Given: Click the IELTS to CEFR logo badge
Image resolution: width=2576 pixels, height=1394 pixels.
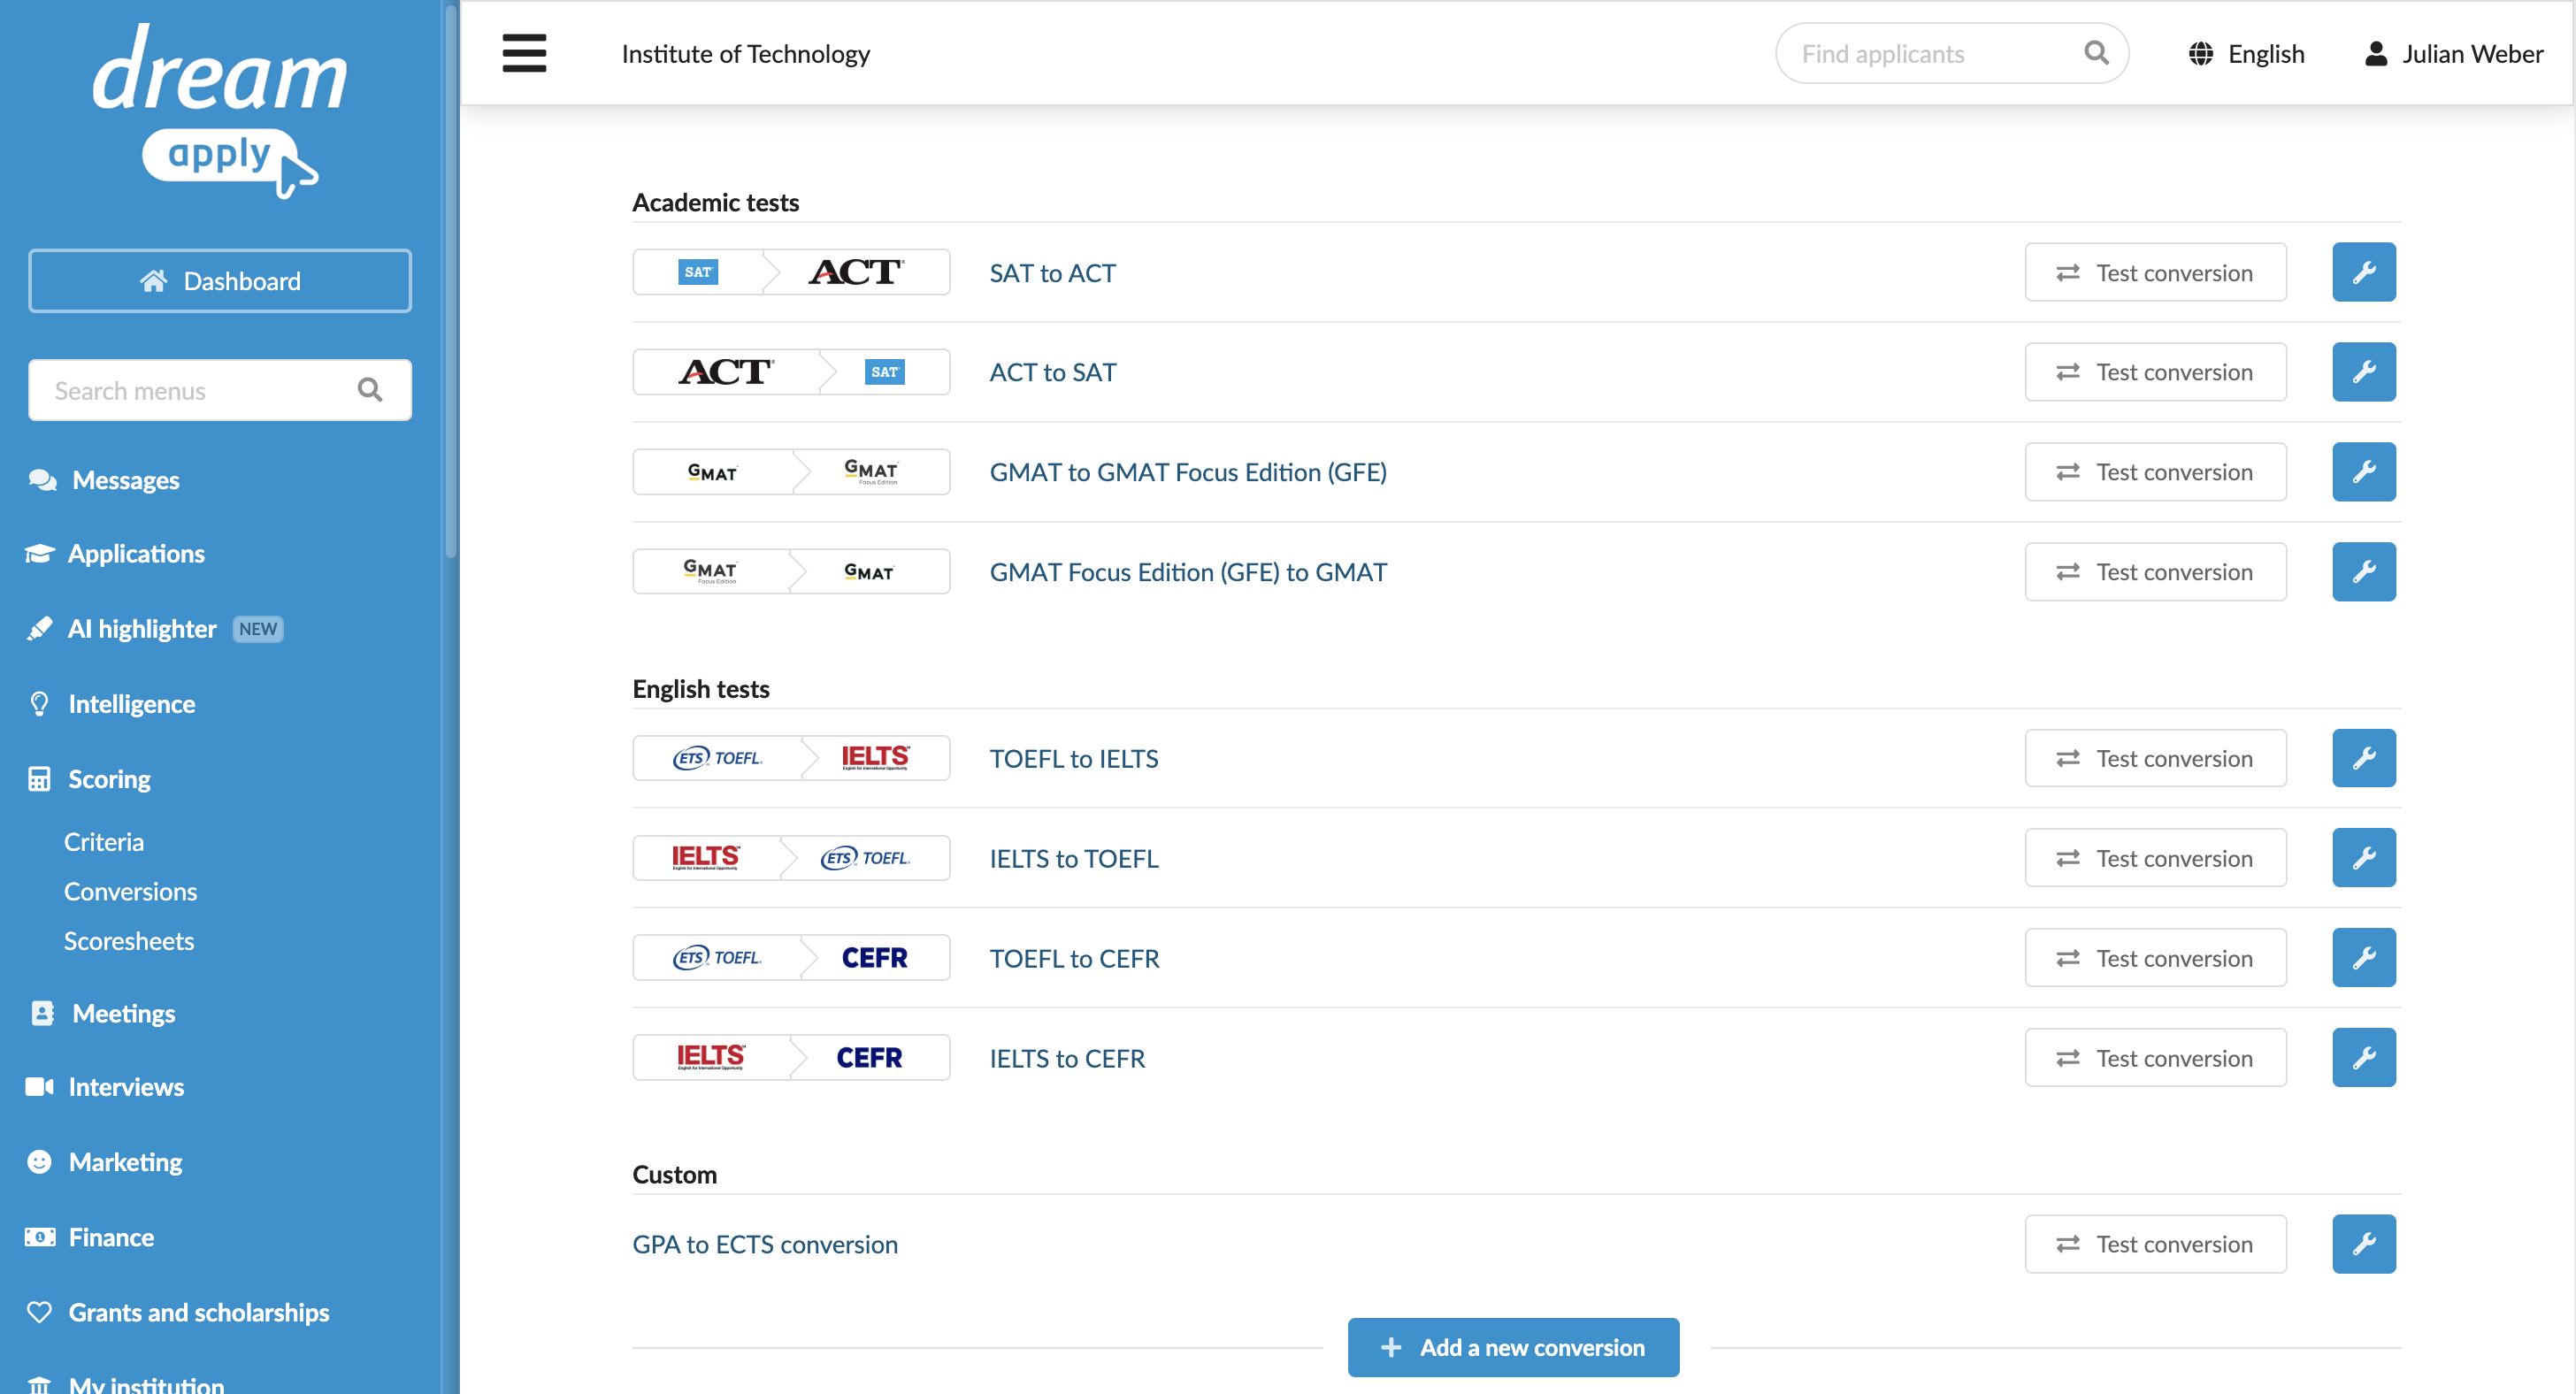Looking at the screenshot, I should [791, 1058].
